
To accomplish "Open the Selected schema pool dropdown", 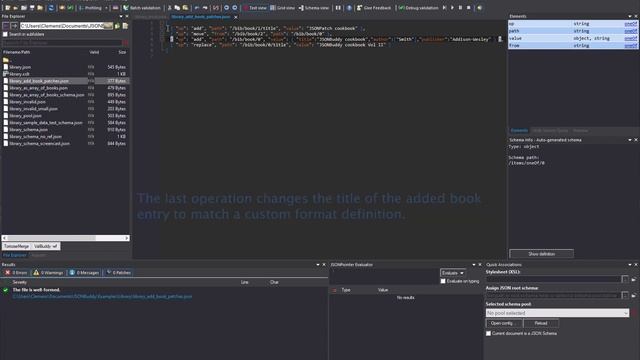I will [x=557, y=313].
